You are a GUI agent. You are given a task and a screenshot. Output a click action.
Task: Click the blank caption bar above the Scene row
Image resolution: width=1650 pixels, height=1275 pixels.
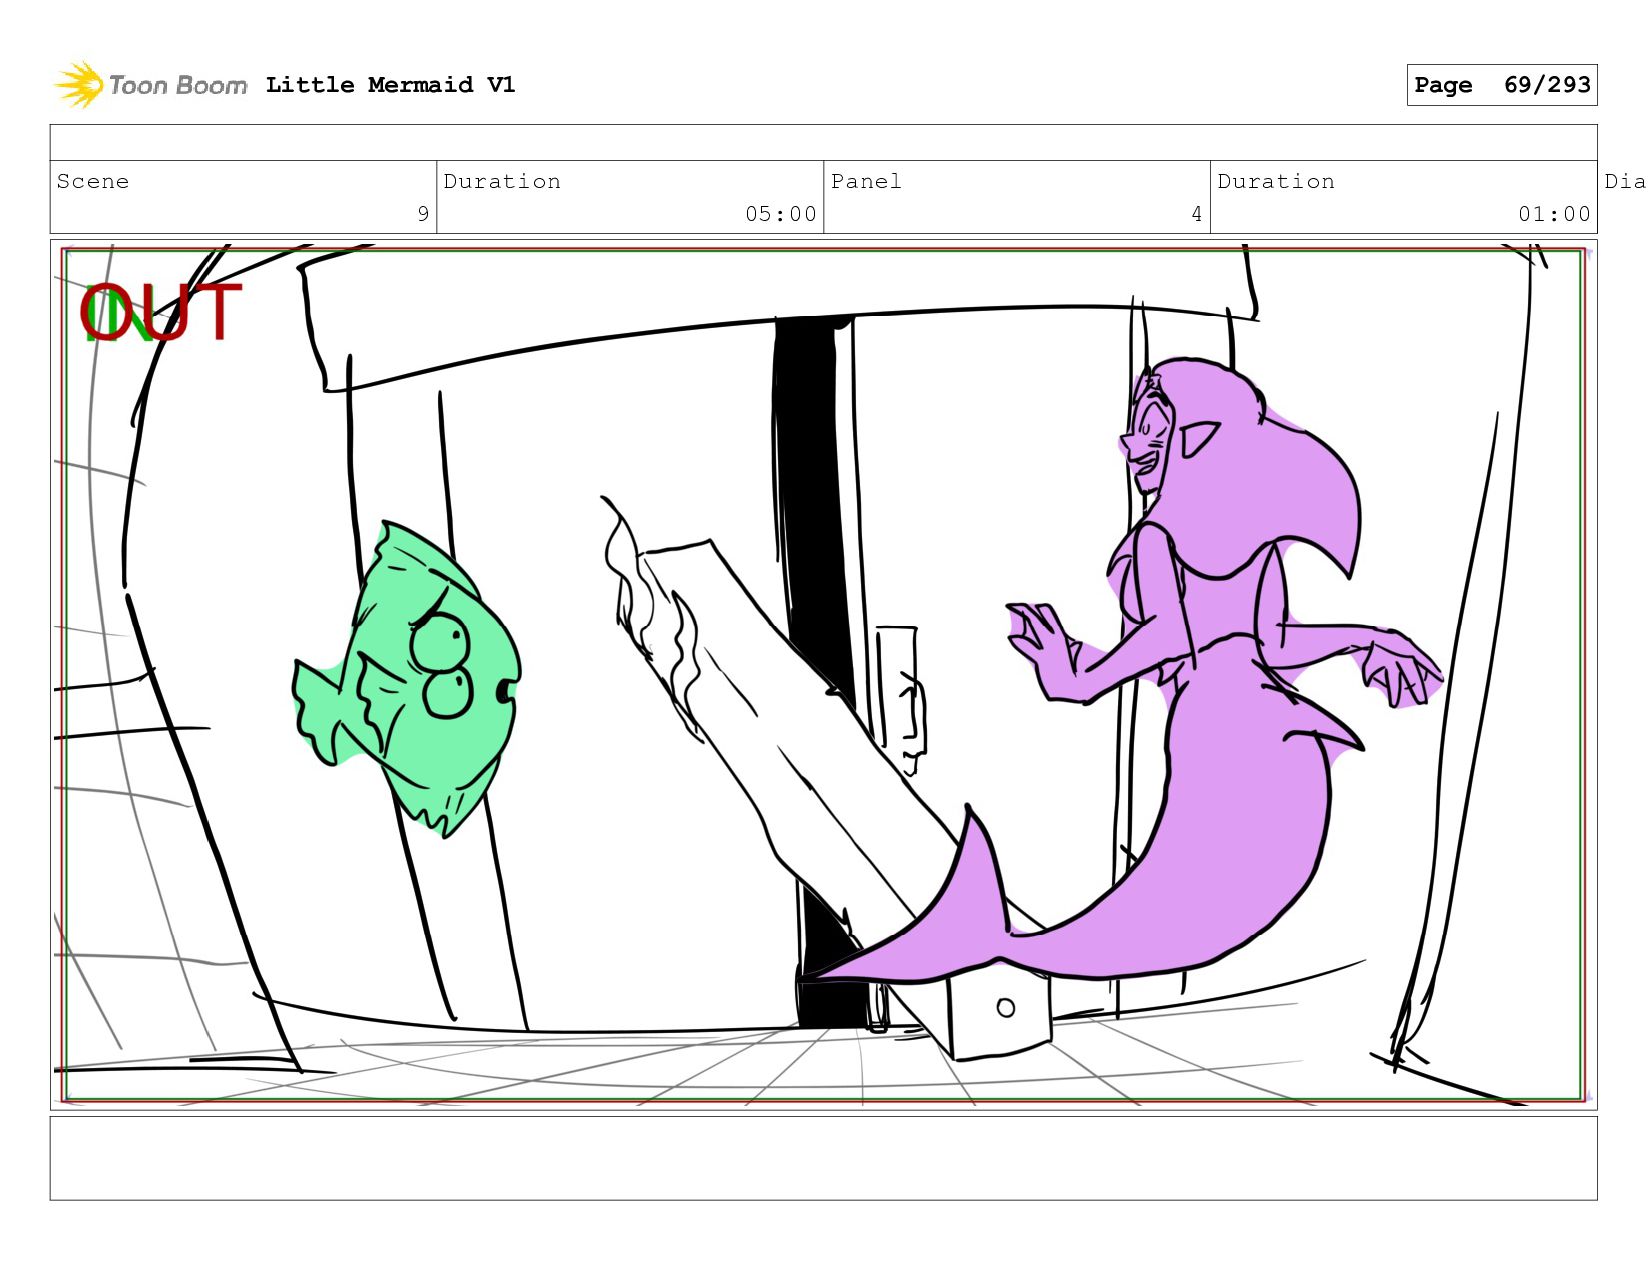(x=823, y=142)
